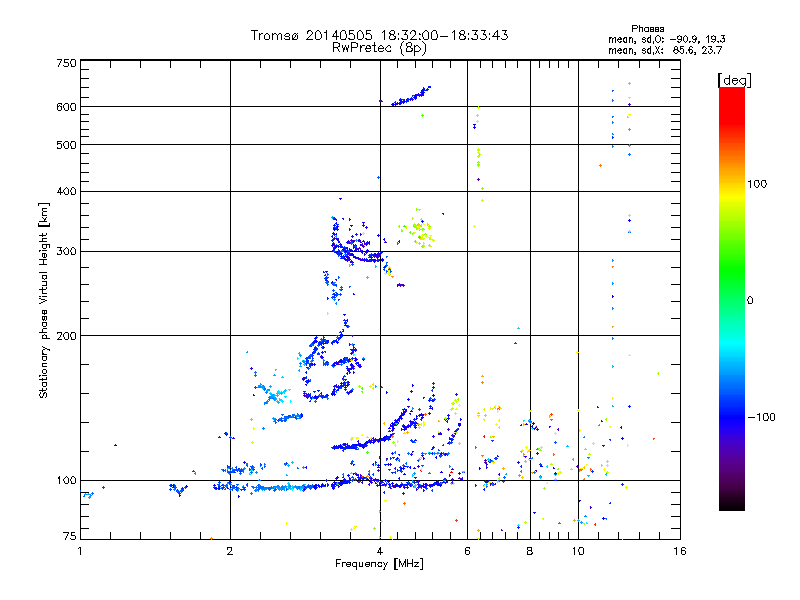Viewport: 800px width, 600px height.
Task: Click the y-axis '600' tick label
Action: pyautogui.click(x=66, y=107)
